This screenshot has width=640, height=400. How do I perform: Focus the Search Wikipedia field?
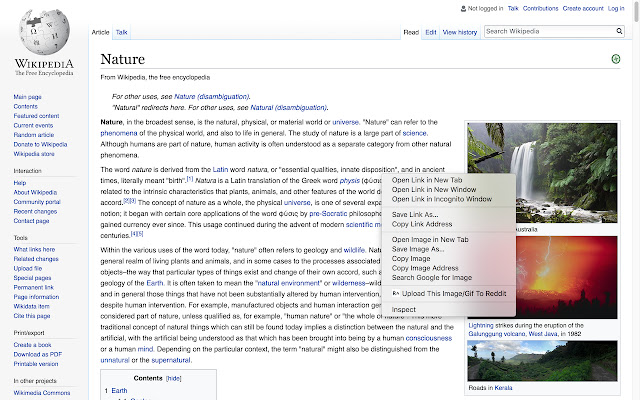[545, 32]
